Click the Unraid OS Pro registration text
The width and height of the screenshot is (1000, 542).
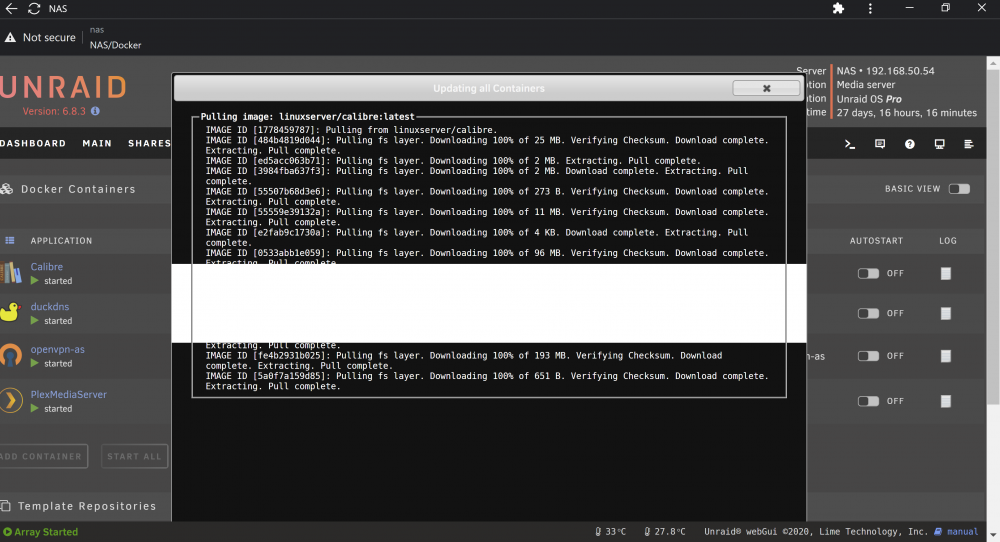click(x=869, y=99)
